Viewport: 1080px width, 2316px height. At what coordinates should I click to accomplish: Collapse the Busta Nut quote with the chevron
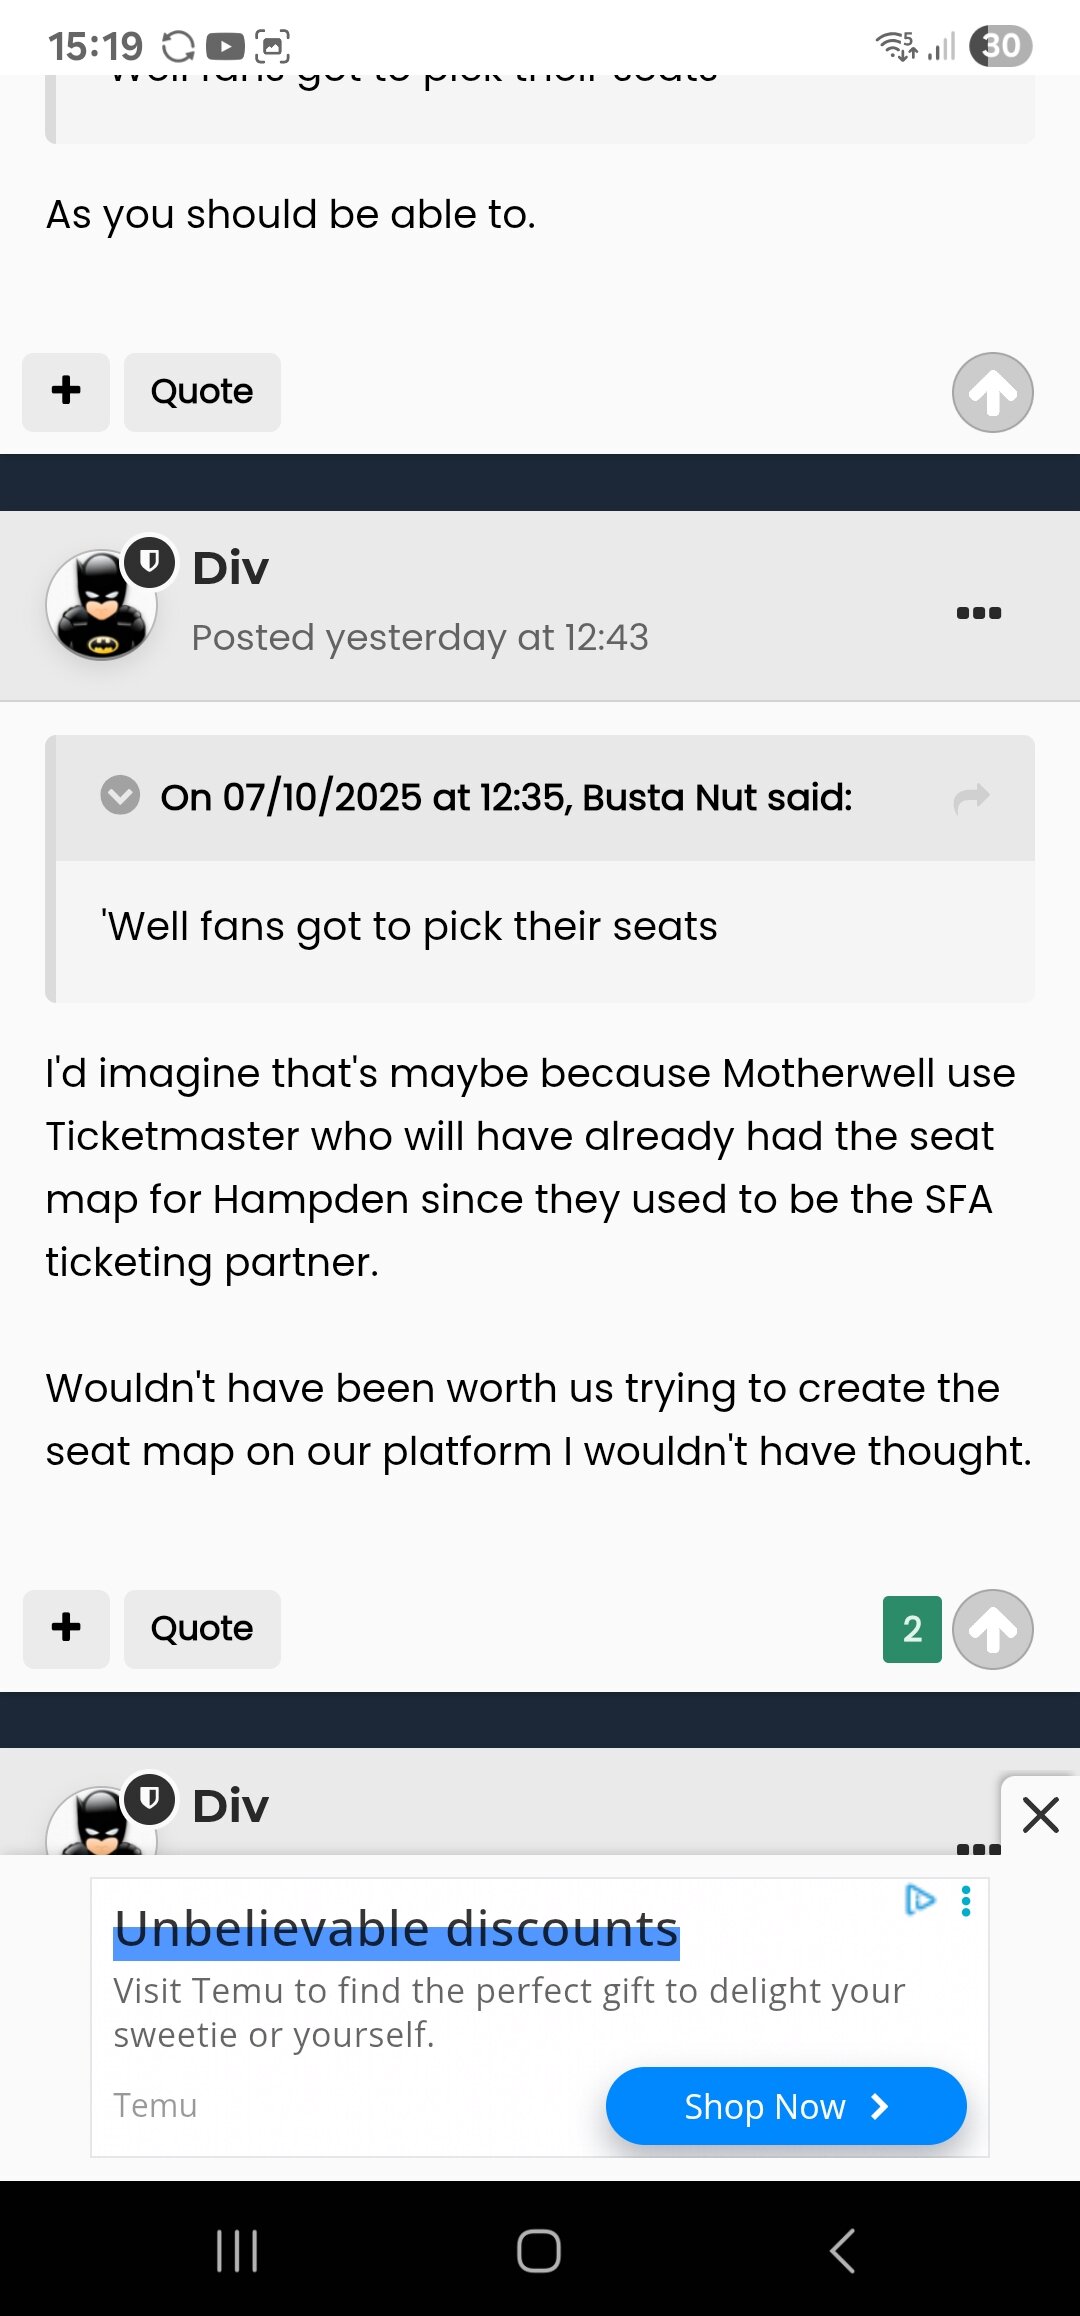click(x=120, y=796)
